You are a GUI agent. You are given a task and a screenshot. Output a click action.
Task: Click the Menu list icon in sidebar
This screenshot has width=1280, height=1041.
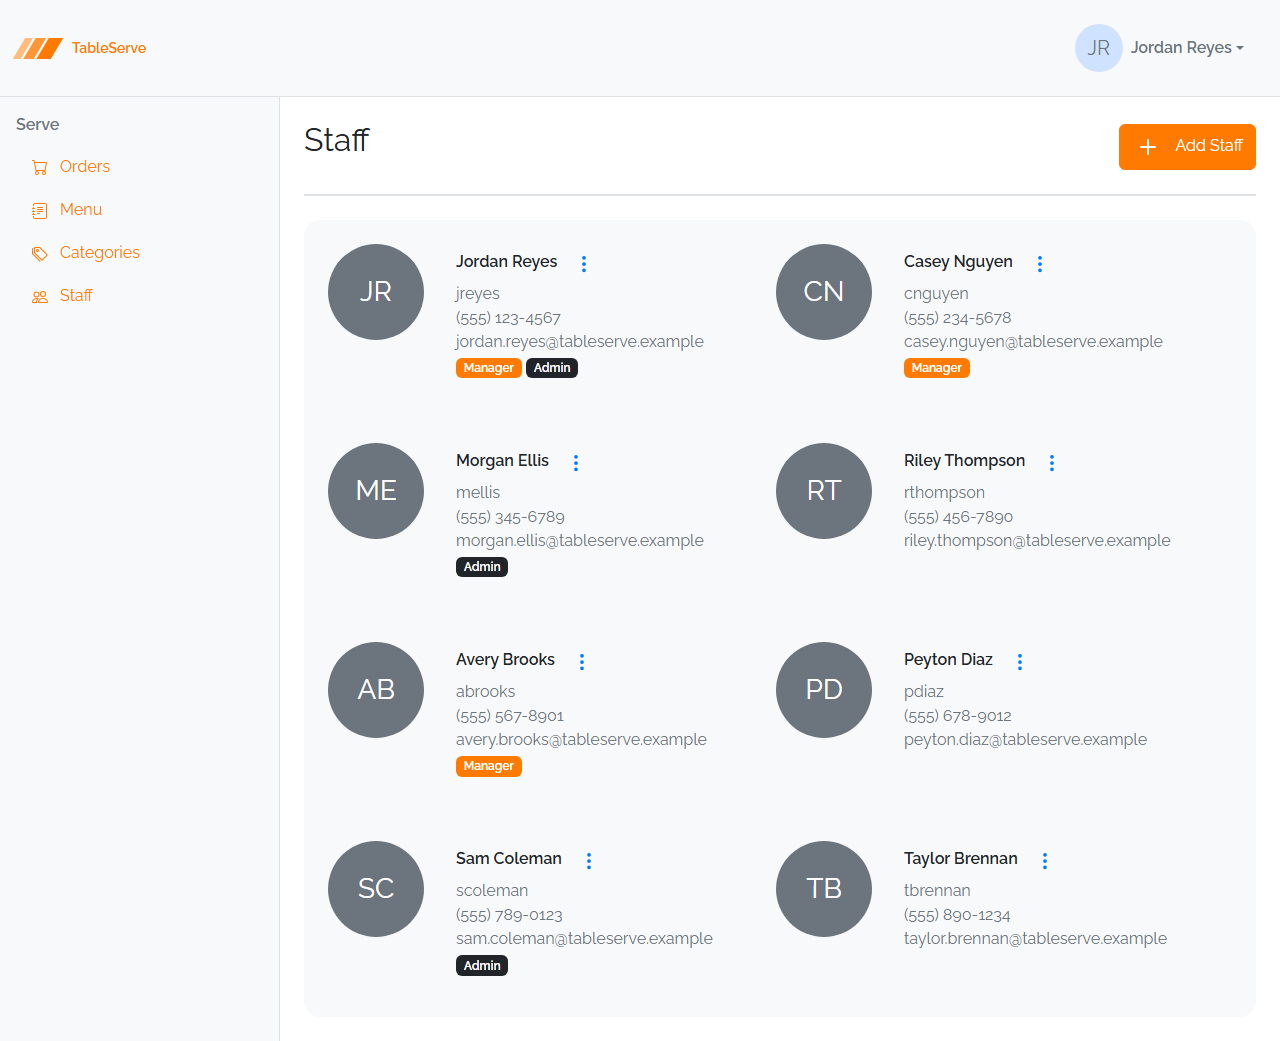point(40,211)
